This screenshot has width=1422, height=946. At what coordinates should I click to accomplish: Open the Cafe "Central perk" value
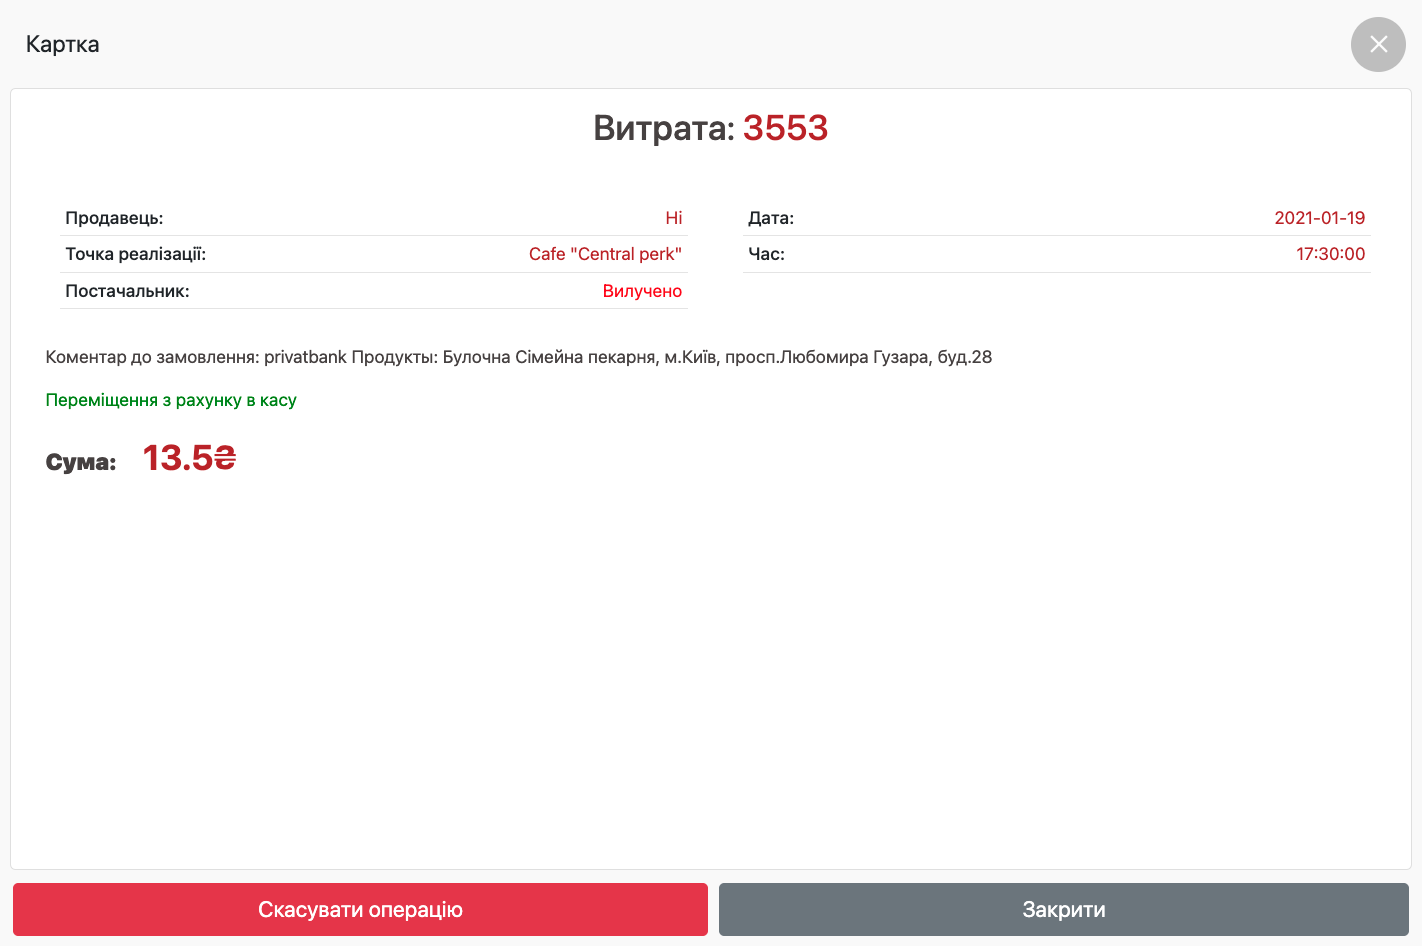[x=605, y=254]
